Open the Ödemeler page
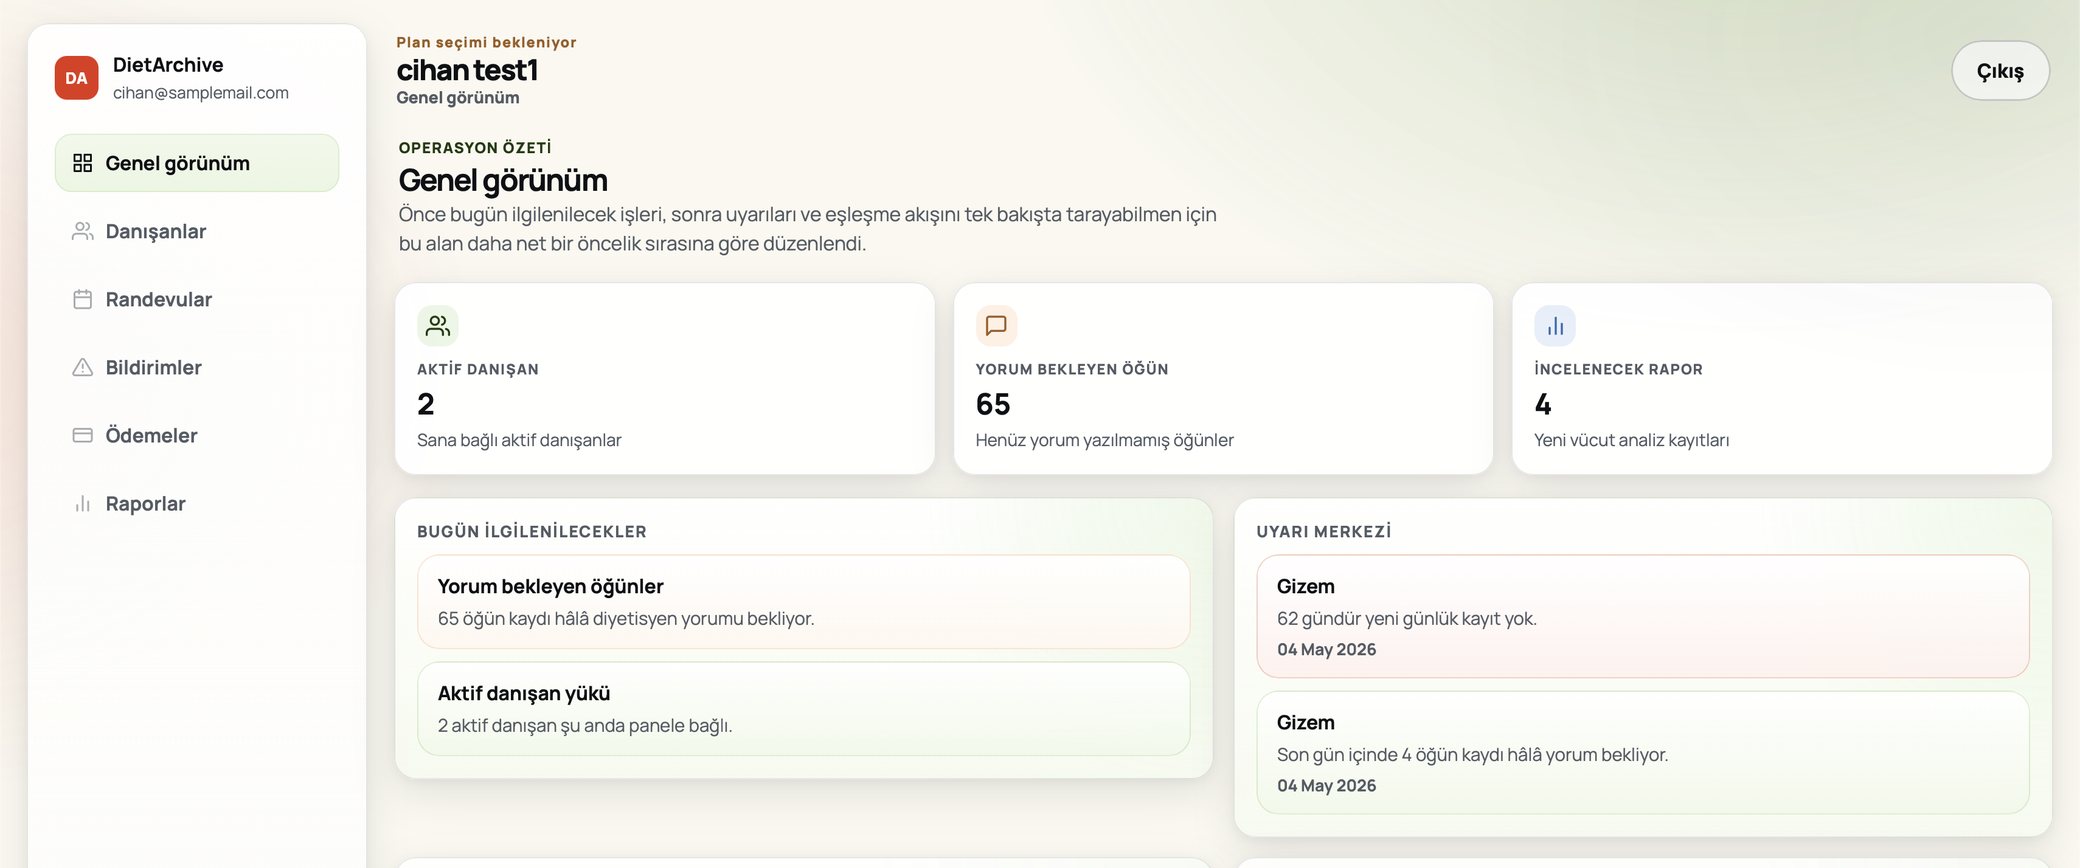Viewport: 2080px width, 868px height. [x=197, y=435]
